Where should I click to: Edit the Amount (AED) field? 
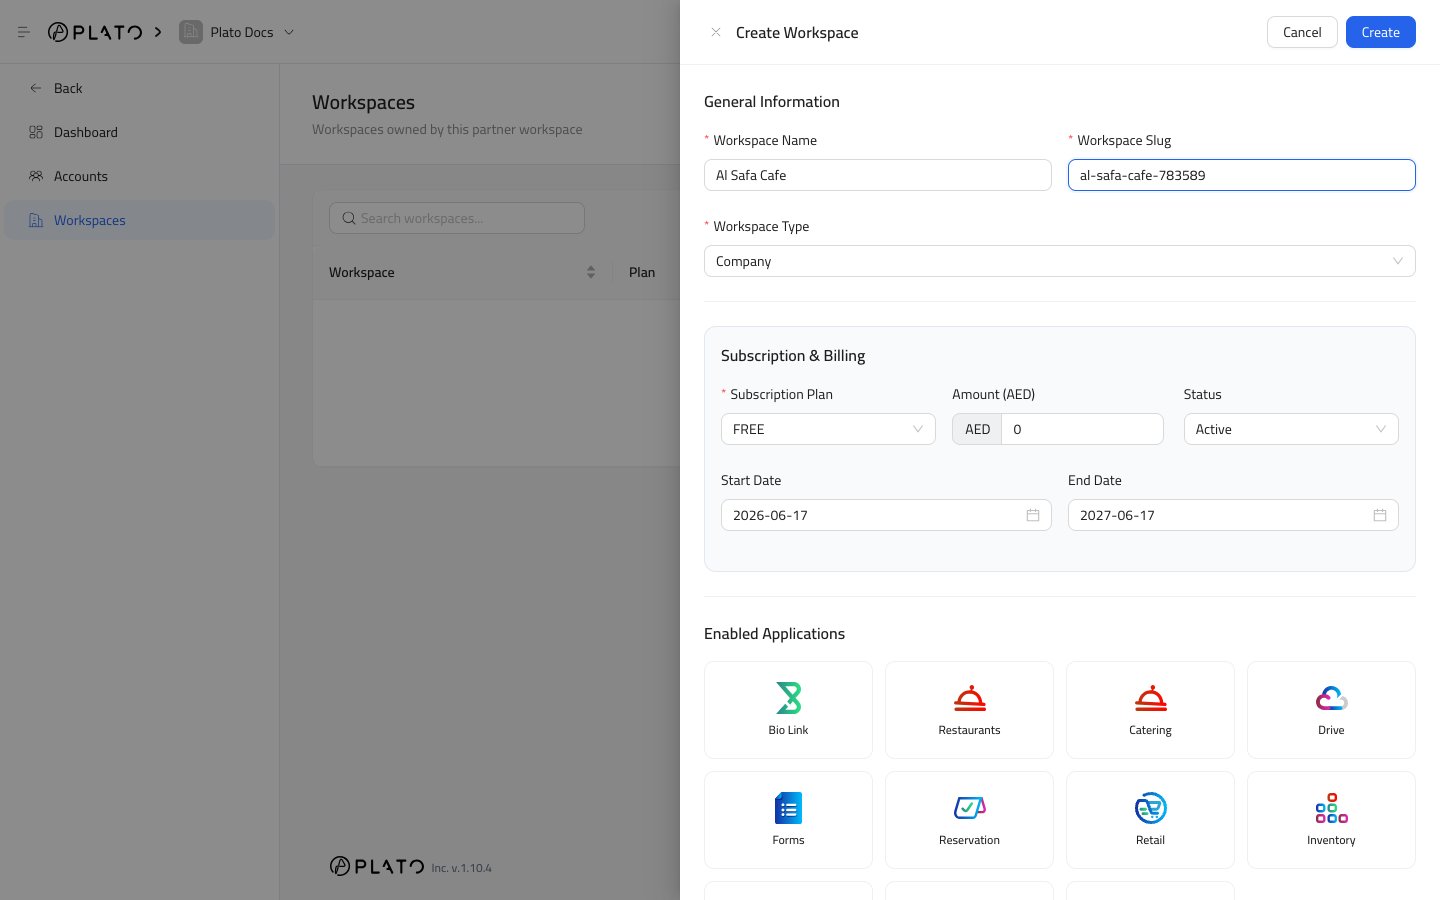1082,429
